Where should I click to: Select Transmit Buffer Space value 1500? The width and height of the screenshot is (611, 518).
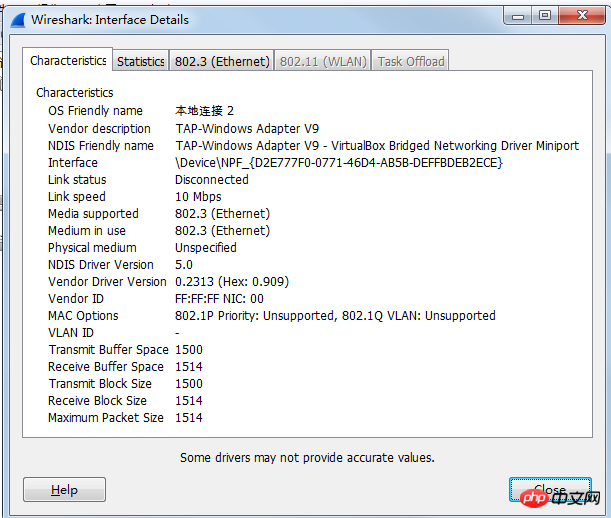[189, 350]
